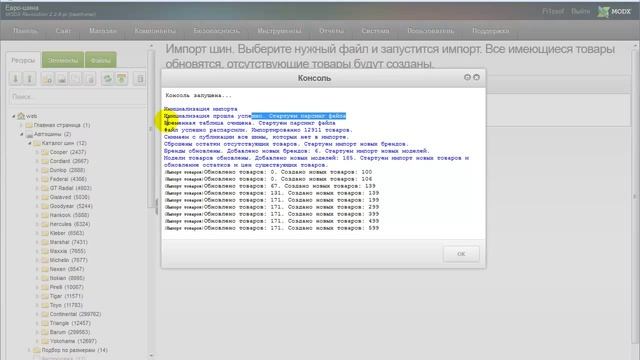The height and width of the screenshot is (360, 640).
Task: Expand the Kleber tree node
Action: coord(37,233)
